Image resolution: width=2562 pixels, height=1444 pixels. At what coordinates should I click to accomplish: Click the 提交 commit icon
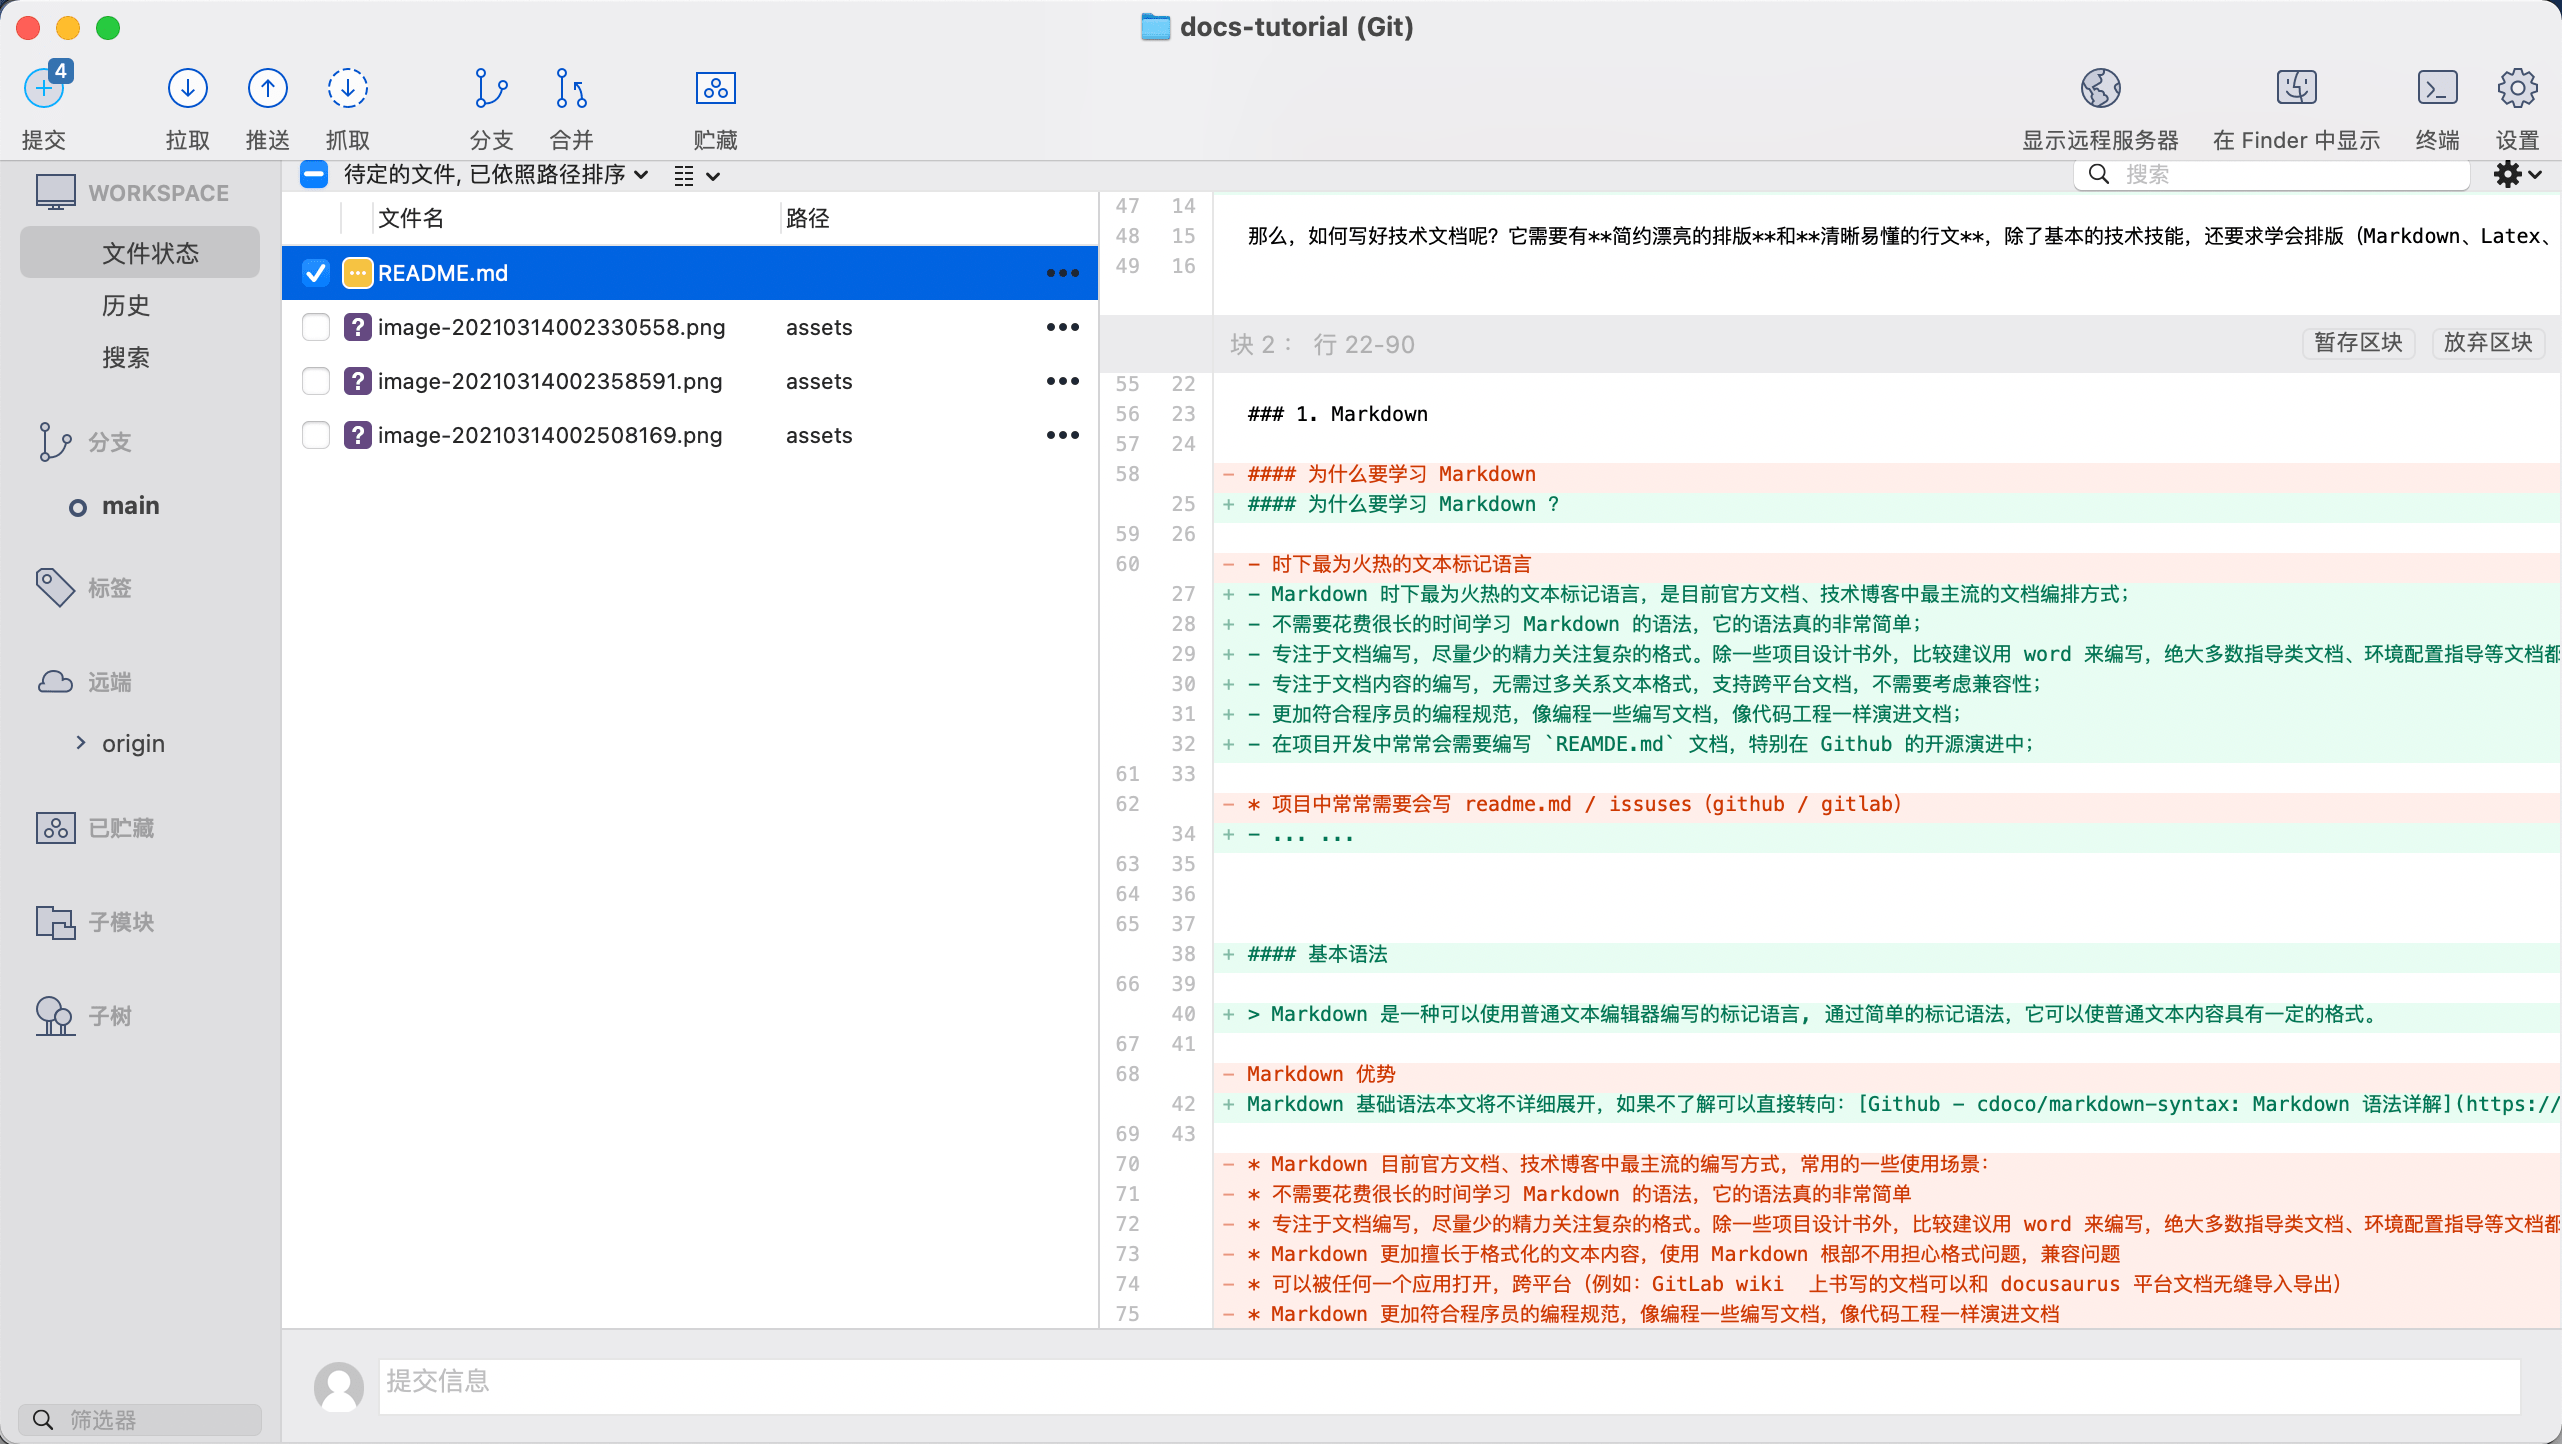[x=44, y=90]
